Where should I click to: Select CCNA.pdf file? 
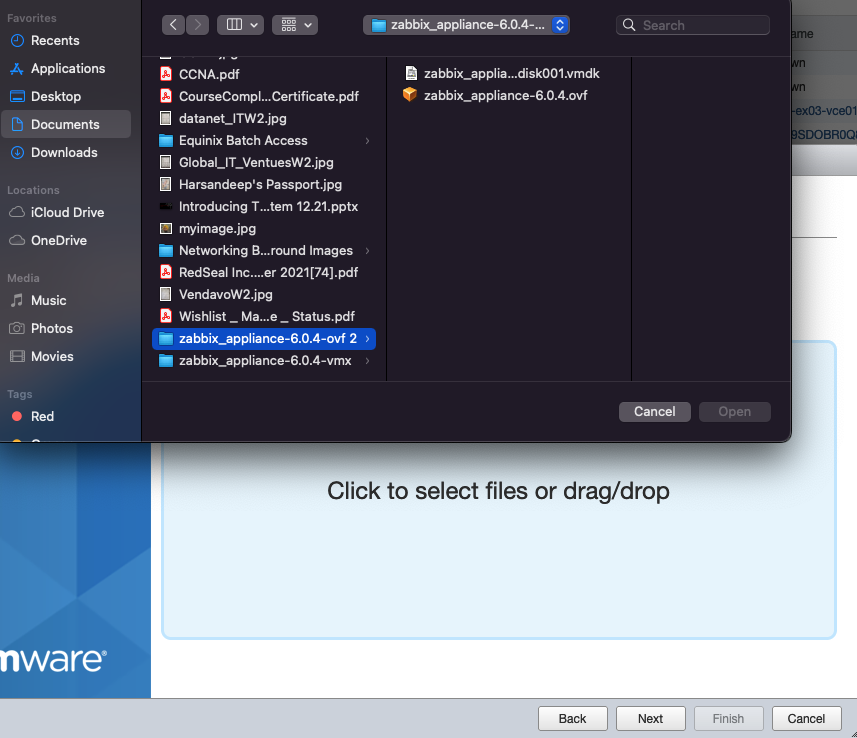point(264,74)
